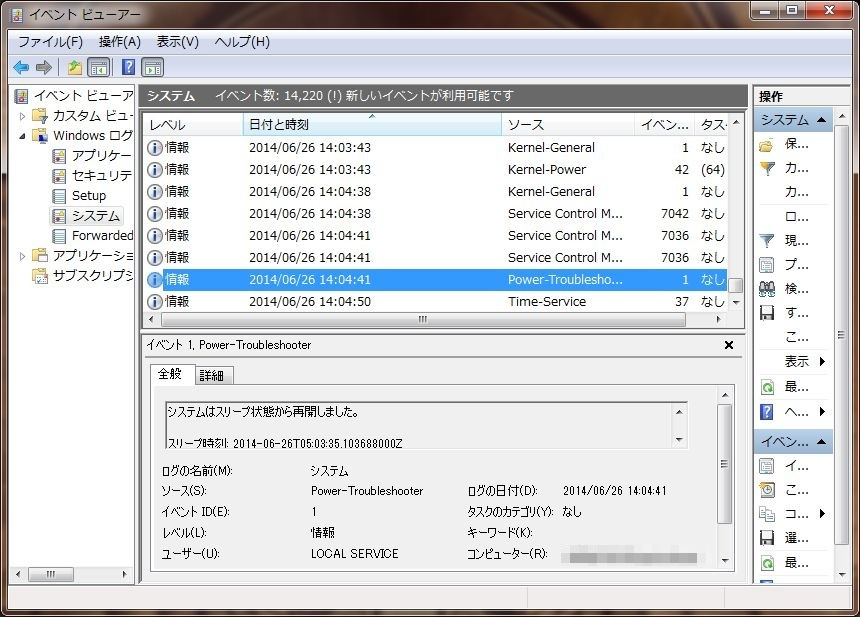
Task: Click down arrow of description text scrollbar
Action: pyautogui.click(x=680, y=440)
